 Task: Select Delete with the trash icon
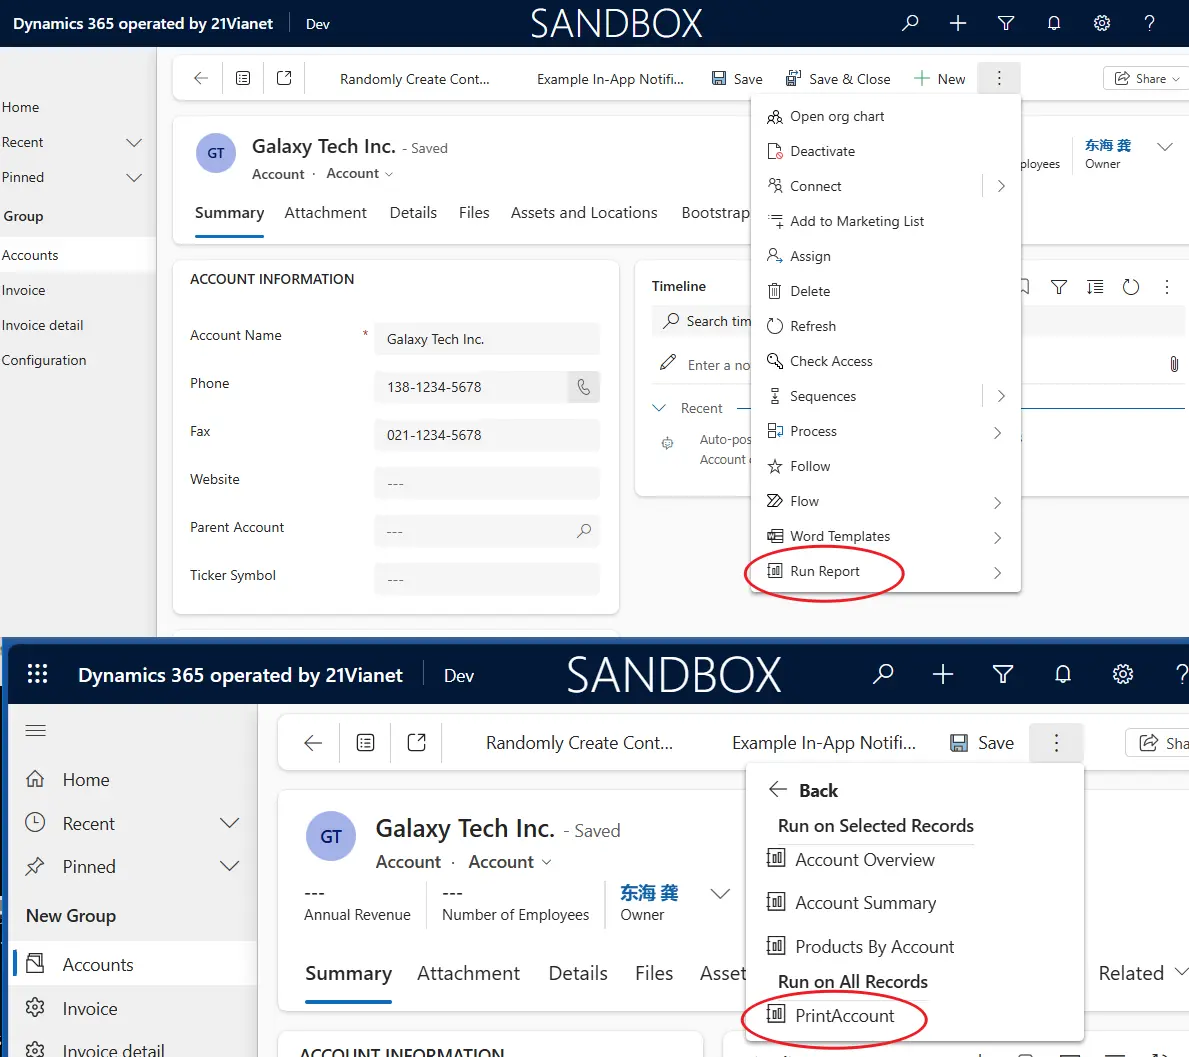click(x=809, y=291)
